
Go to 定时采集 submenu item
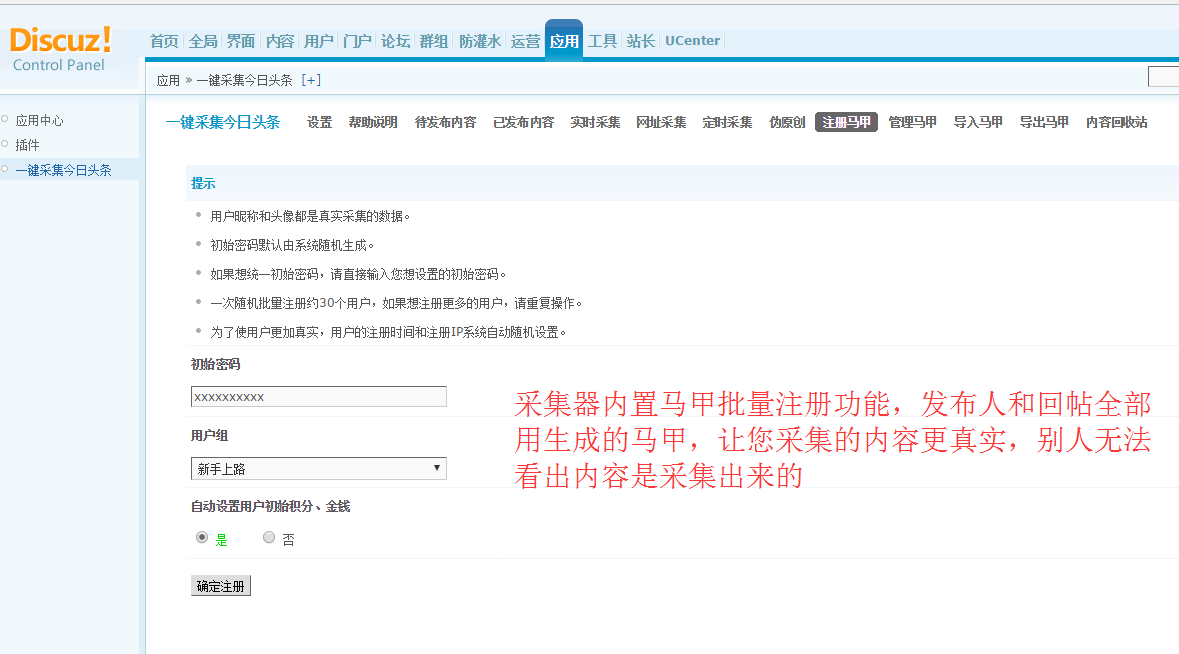[728, 122]
